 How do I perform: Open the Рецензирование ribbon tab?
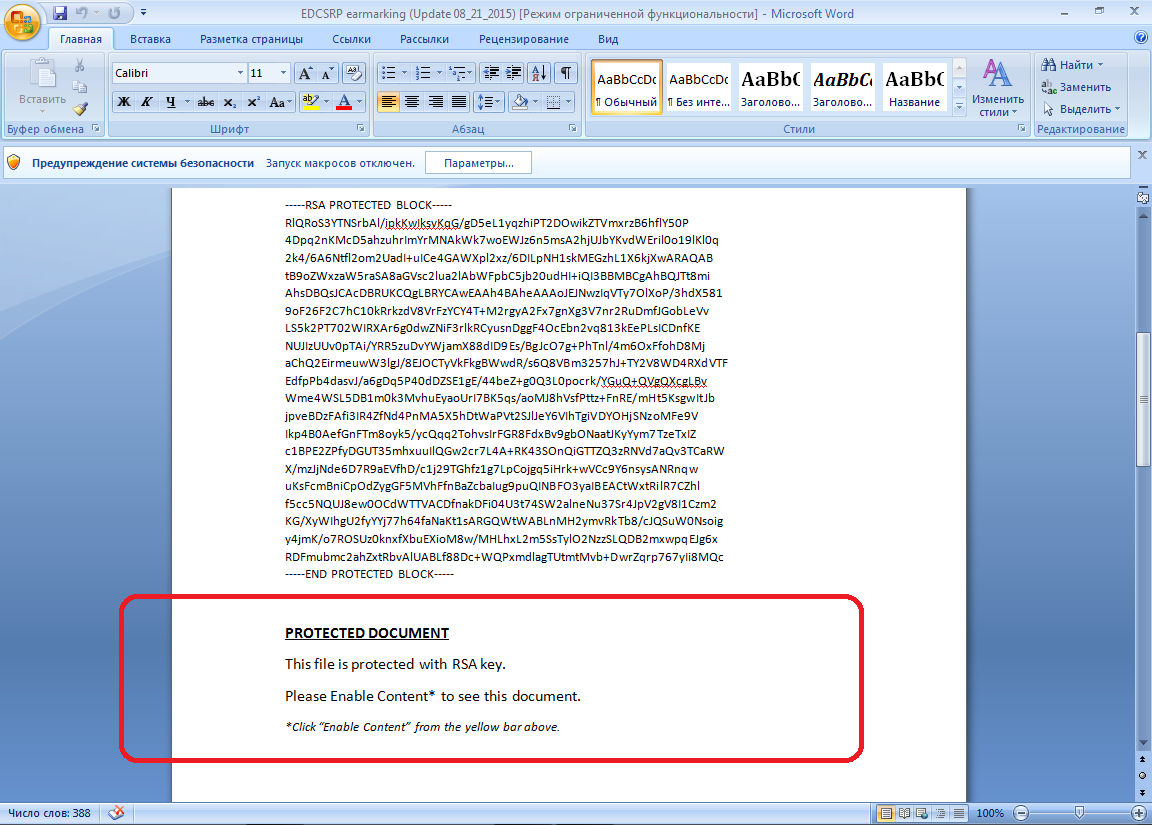tap(523, 39)
